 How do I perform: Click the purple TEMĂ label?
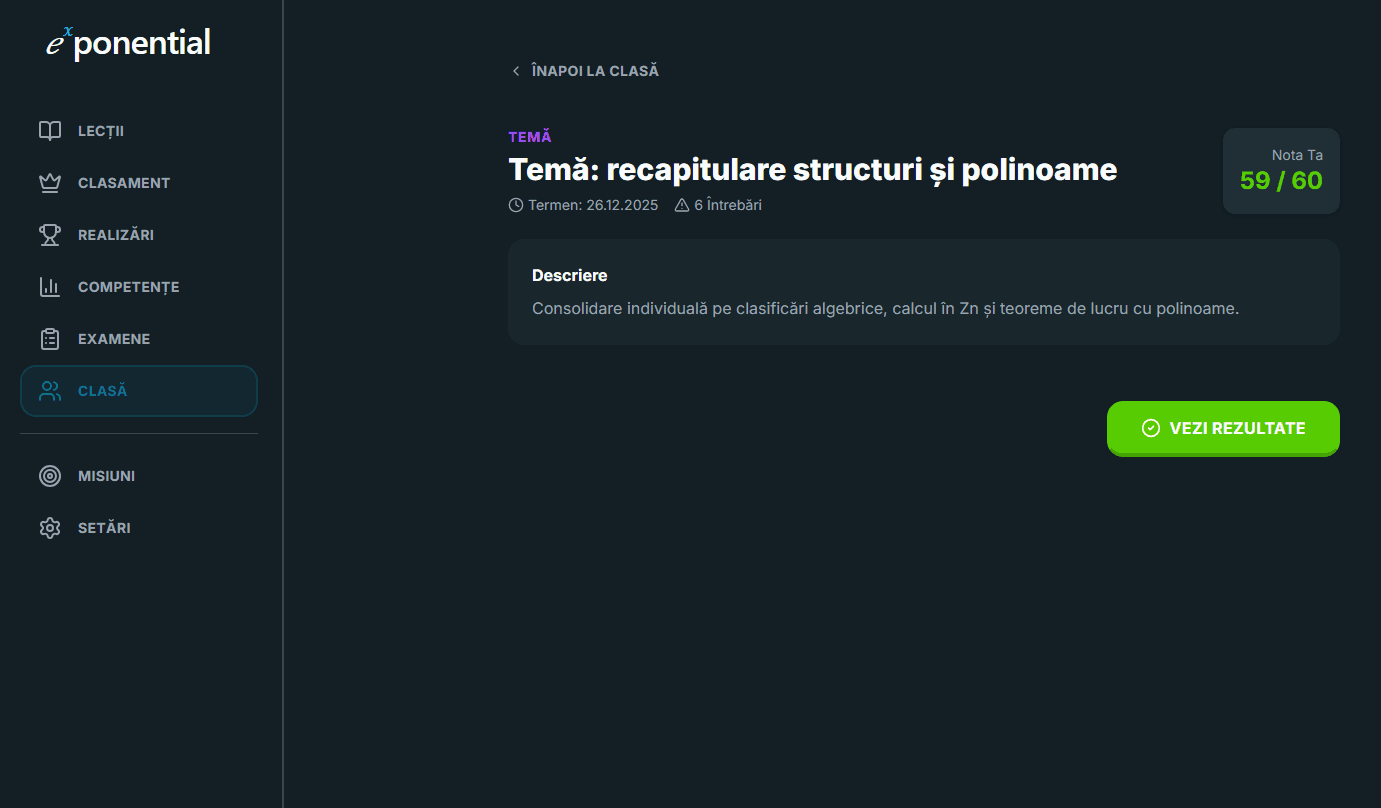pyautogui.click(x=530, y=137)
